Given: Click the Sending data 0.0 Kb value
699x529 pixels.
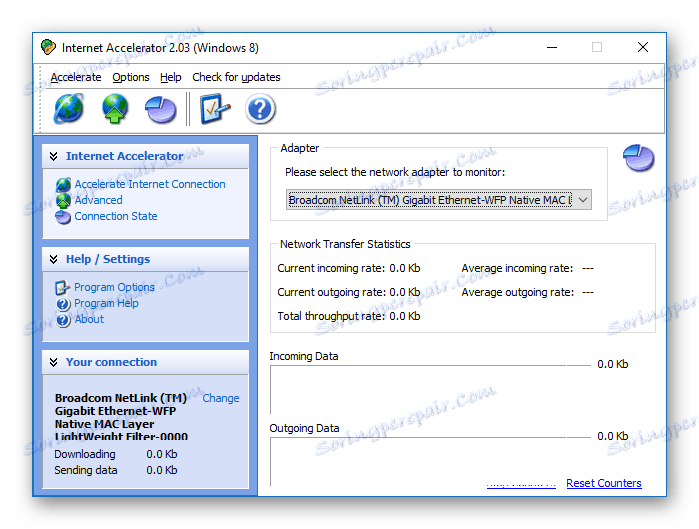Looking at the screenshot, I should tap(162, 470).
